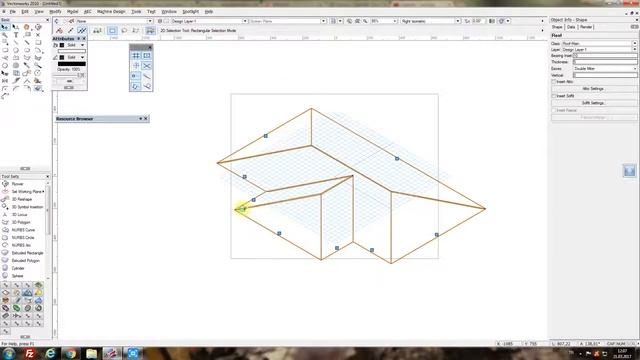Viewport: 640px width, 360px height.
Task: Open the Edit menu
Action: click(x=25, y=12)
